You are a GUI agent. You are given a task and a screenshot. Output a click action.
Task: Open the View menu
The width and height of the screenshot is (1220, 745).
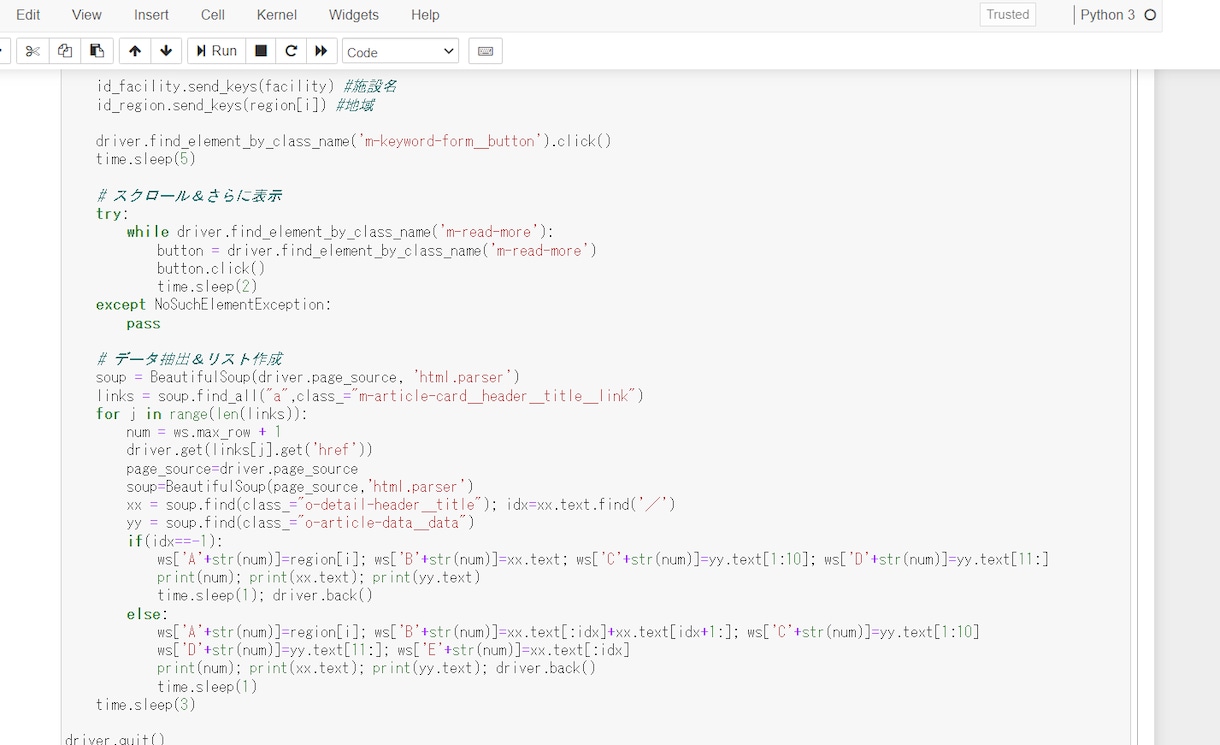tap(87, 15)
